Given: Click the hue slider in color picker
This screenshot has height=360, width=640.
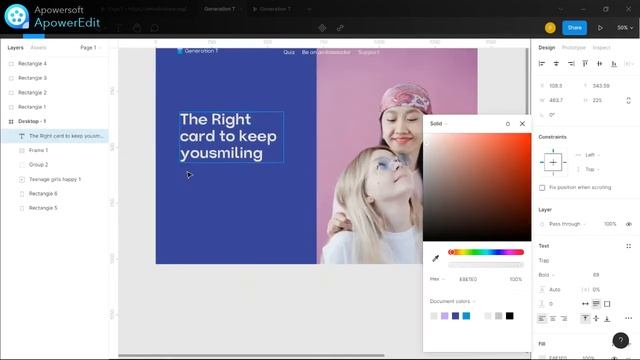Looking at the screenshot, I should pyautogui.click(x=486, y=252).
